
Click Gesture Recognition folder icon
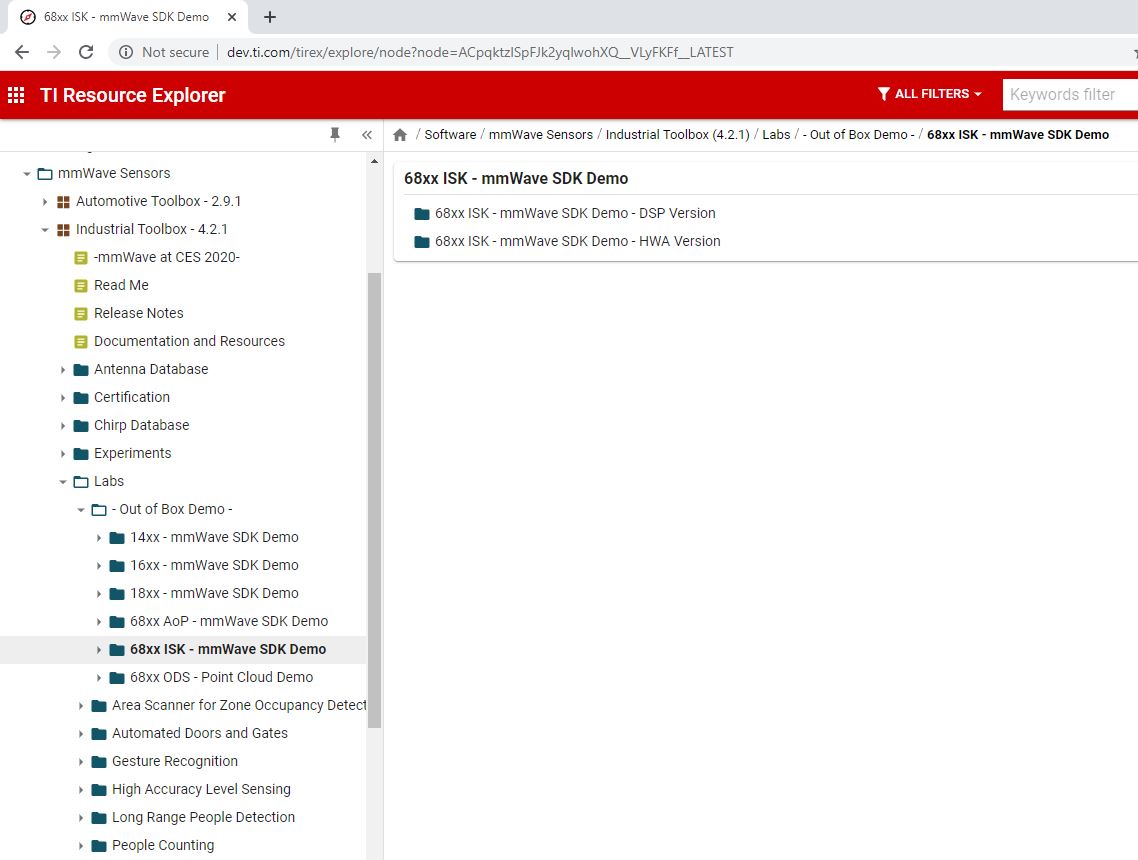point(99,762)
